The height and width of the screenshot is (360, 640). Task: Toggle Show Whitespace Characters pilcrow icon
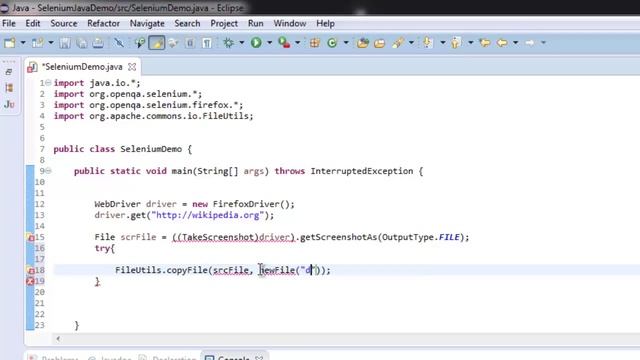pos(207,42)
